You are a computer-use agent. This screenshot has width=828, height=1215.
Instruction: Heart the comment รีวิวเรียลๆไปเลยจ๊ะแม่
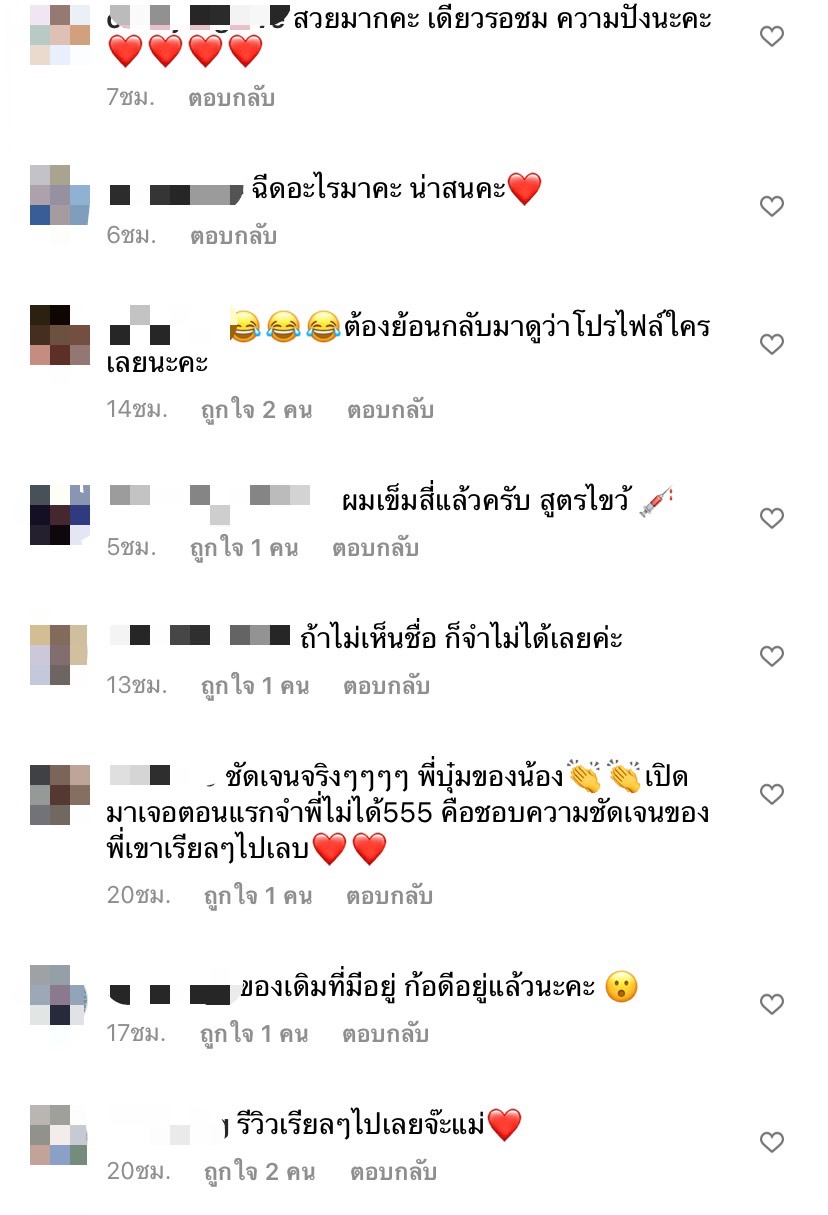[x=771, y=1142]
